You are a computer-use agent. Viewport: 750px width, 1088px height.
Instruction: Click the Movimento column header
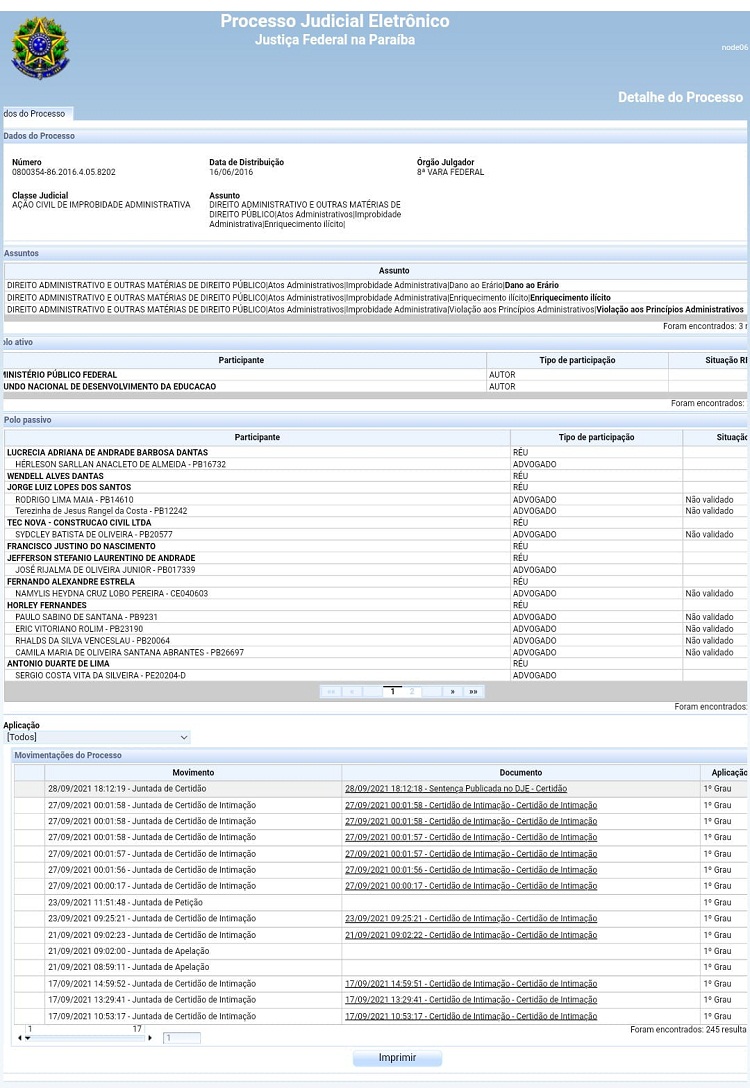tap(193, 773)
